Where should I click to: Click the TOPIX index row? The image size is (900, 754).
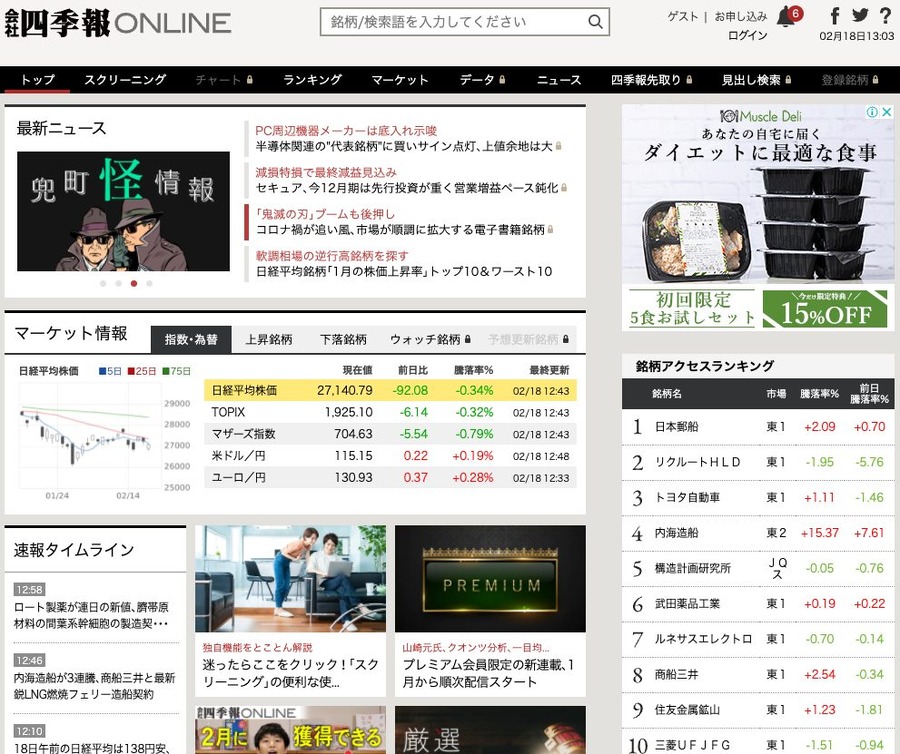click(x=390, y=413)
